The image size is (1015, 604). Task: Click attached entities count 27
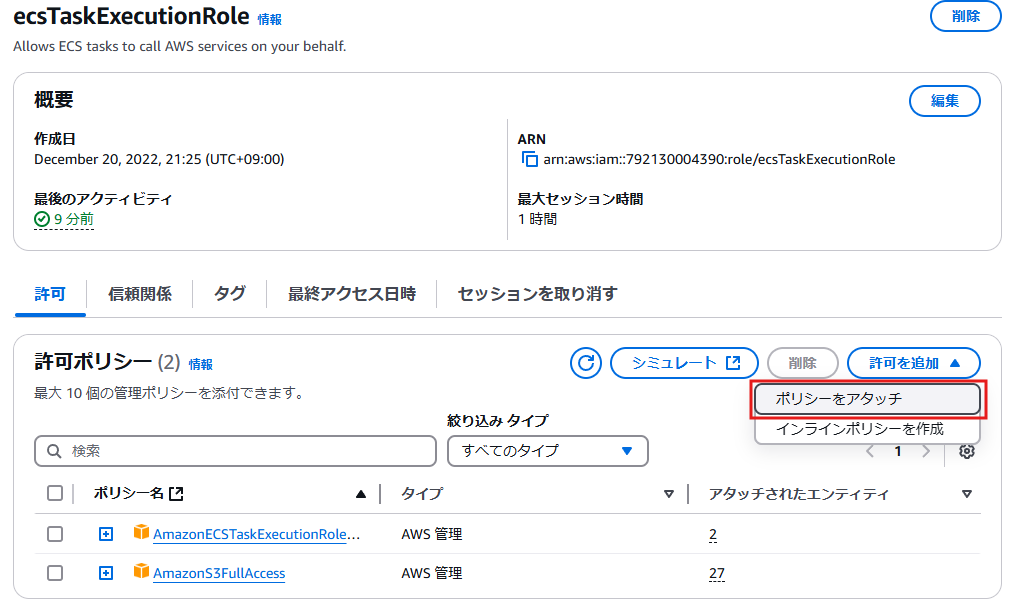[717, 574]
